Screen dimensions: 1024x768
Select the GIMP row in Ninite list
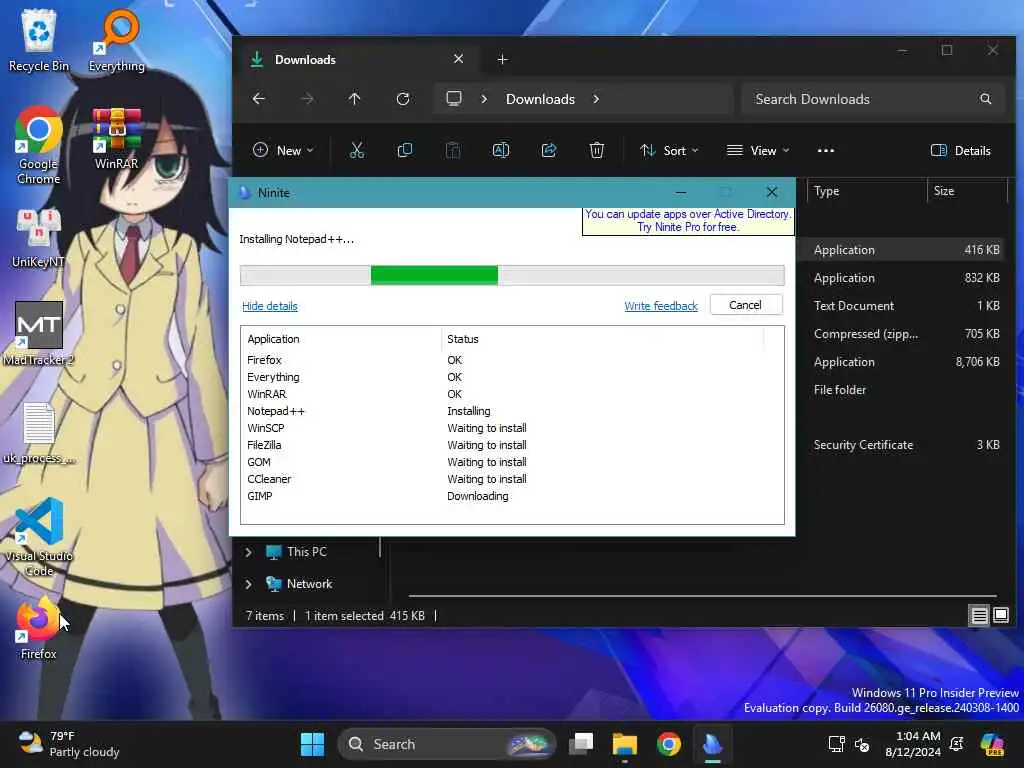tap(512, 496)
